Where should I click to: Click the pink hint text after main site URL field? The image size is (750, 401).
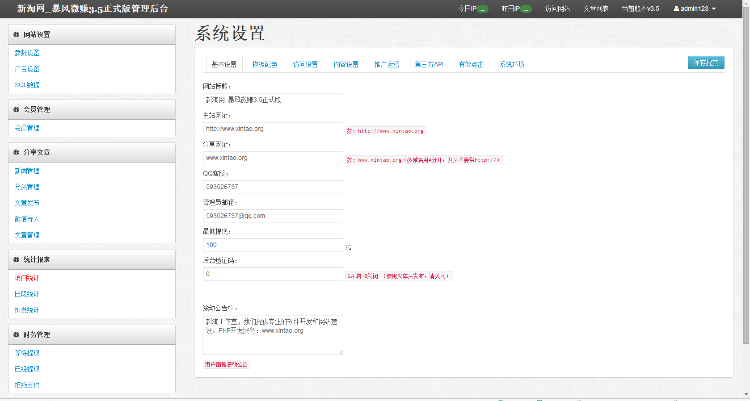tap(385, 131)
